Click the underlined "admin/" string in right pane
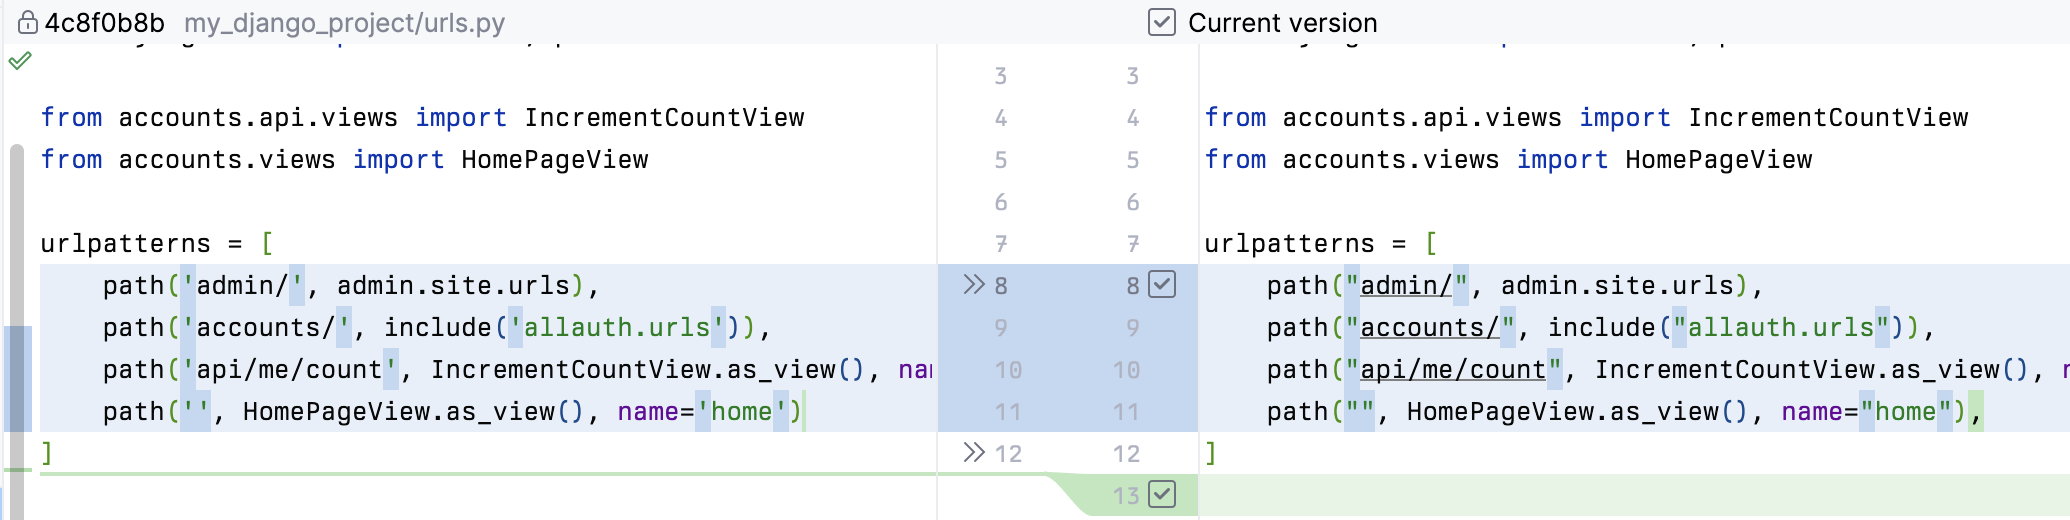 click(1406, 286)
